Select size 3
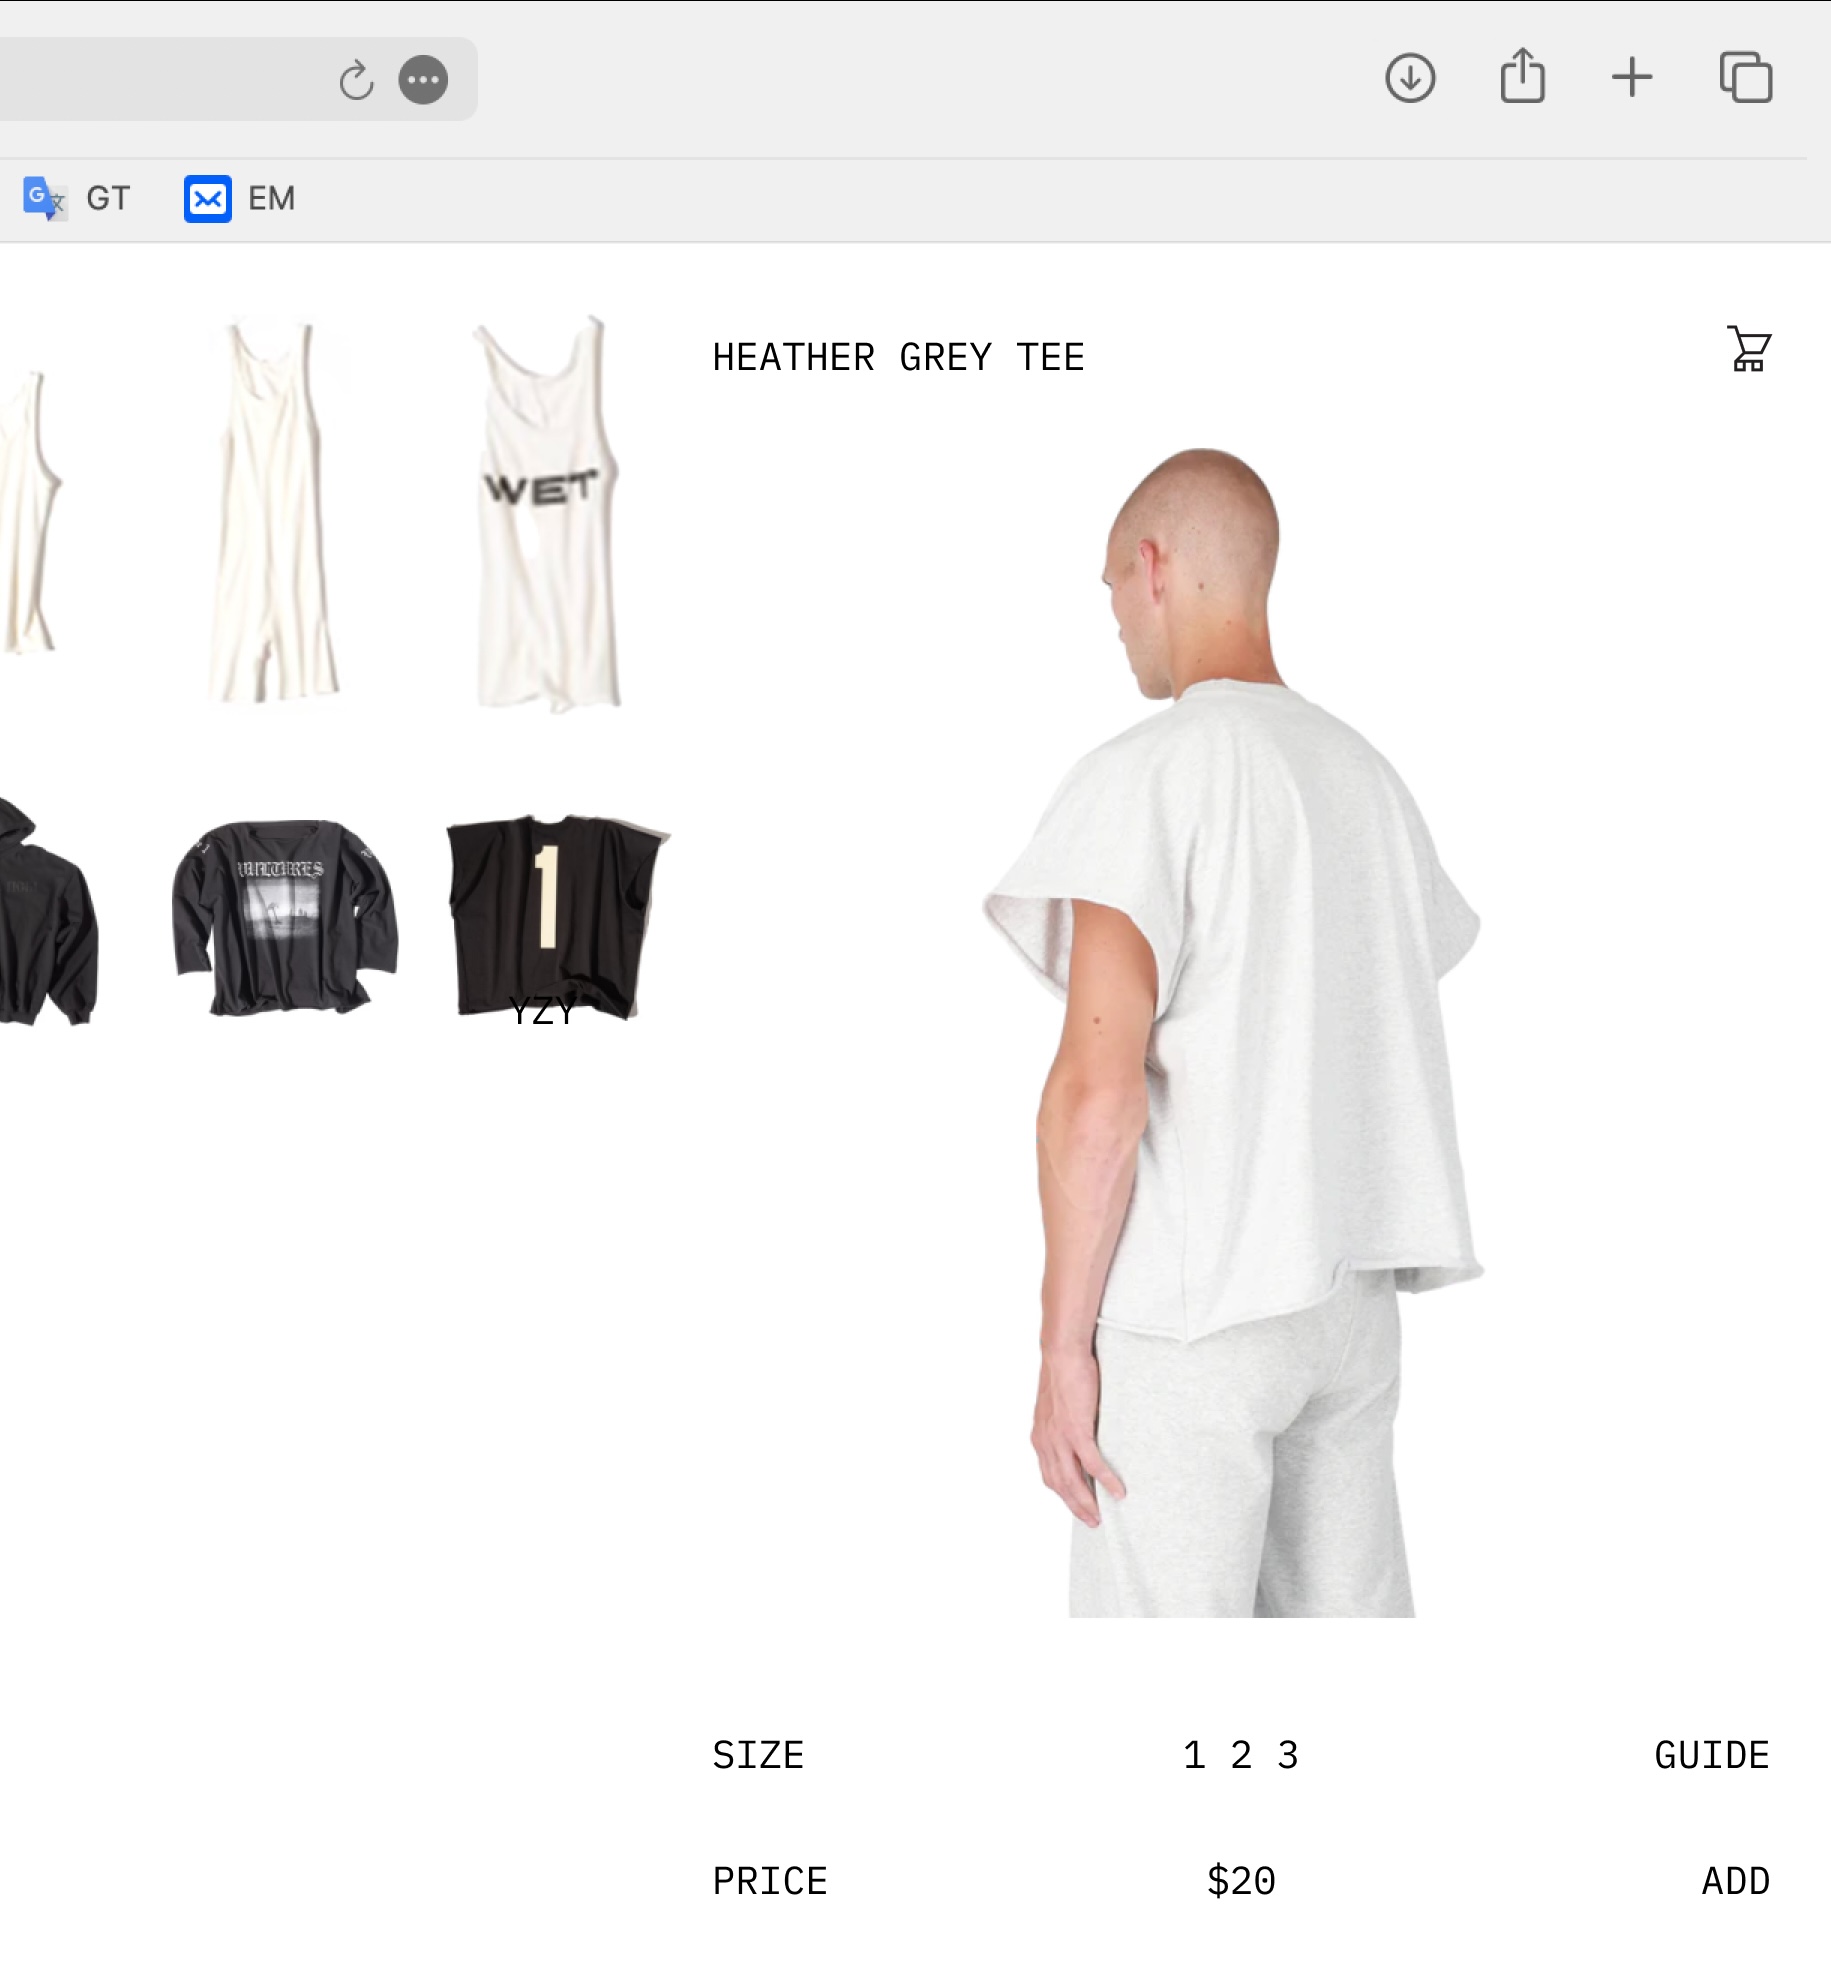Viewport: 1831px width, 1984px height. (1288, 1756)
